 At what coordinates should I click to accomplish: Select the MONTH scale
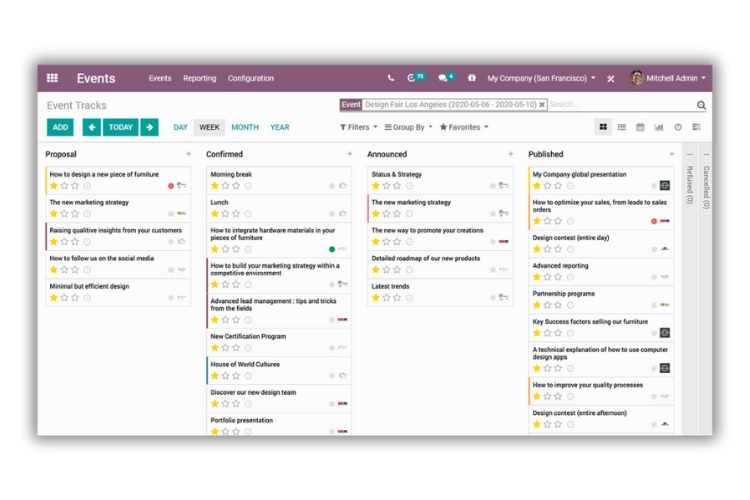click(x=245, y=127)
